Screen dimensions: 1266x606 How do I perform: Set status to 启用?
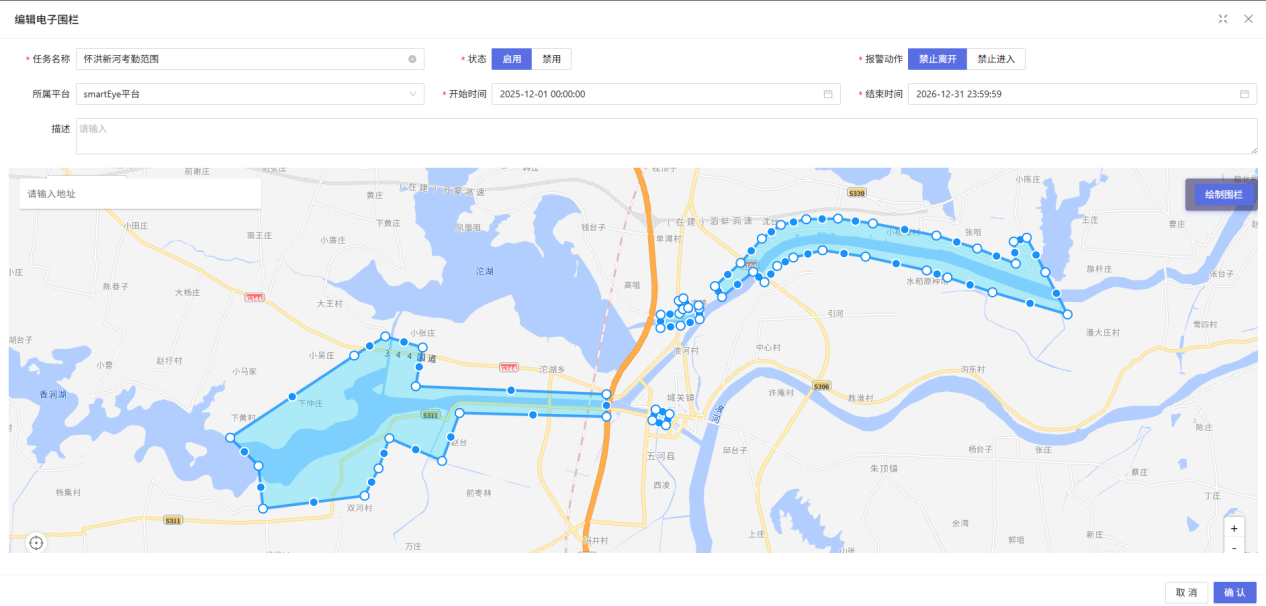(511, 59)
